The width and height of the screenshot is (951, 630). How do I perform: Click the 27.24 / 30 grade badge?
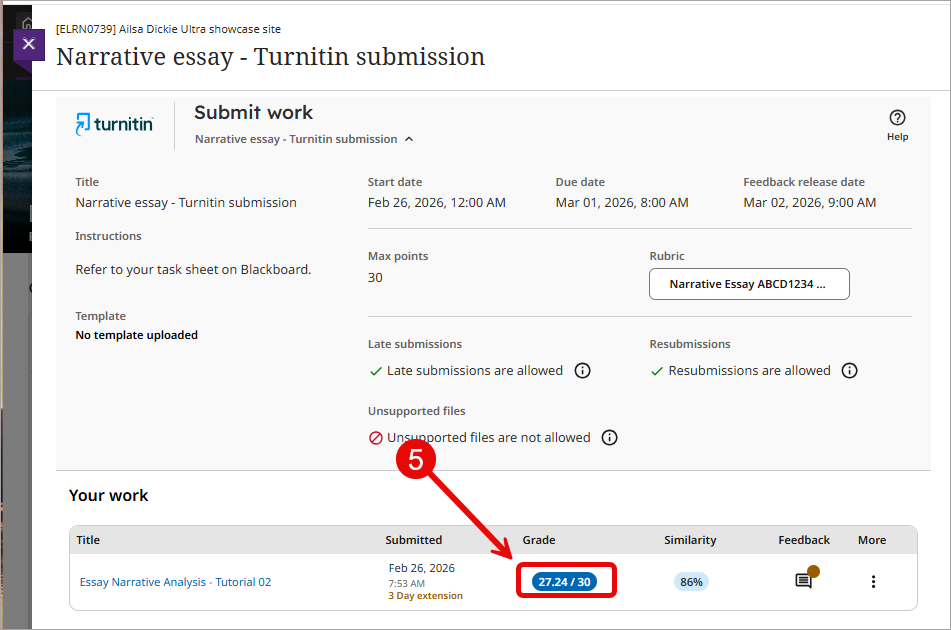(566, 582)
